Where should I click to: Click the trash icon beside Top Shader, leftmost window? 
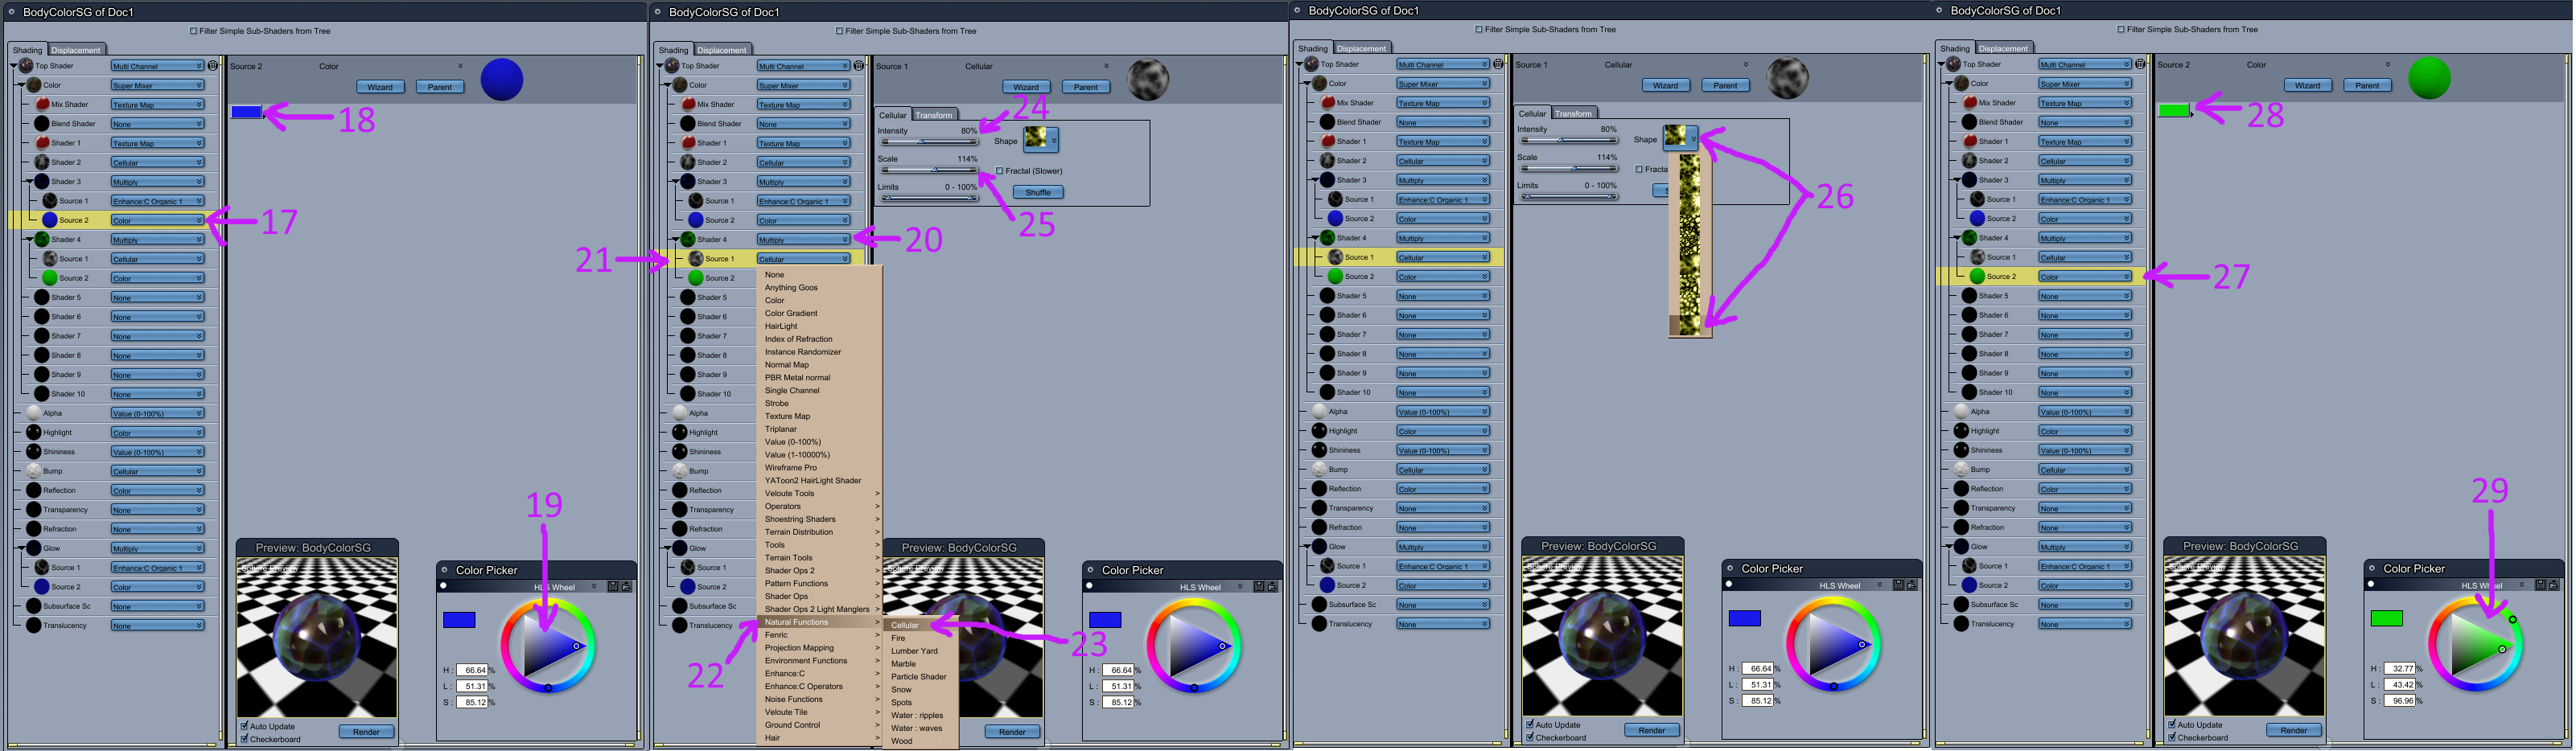(x=213, y=66)
